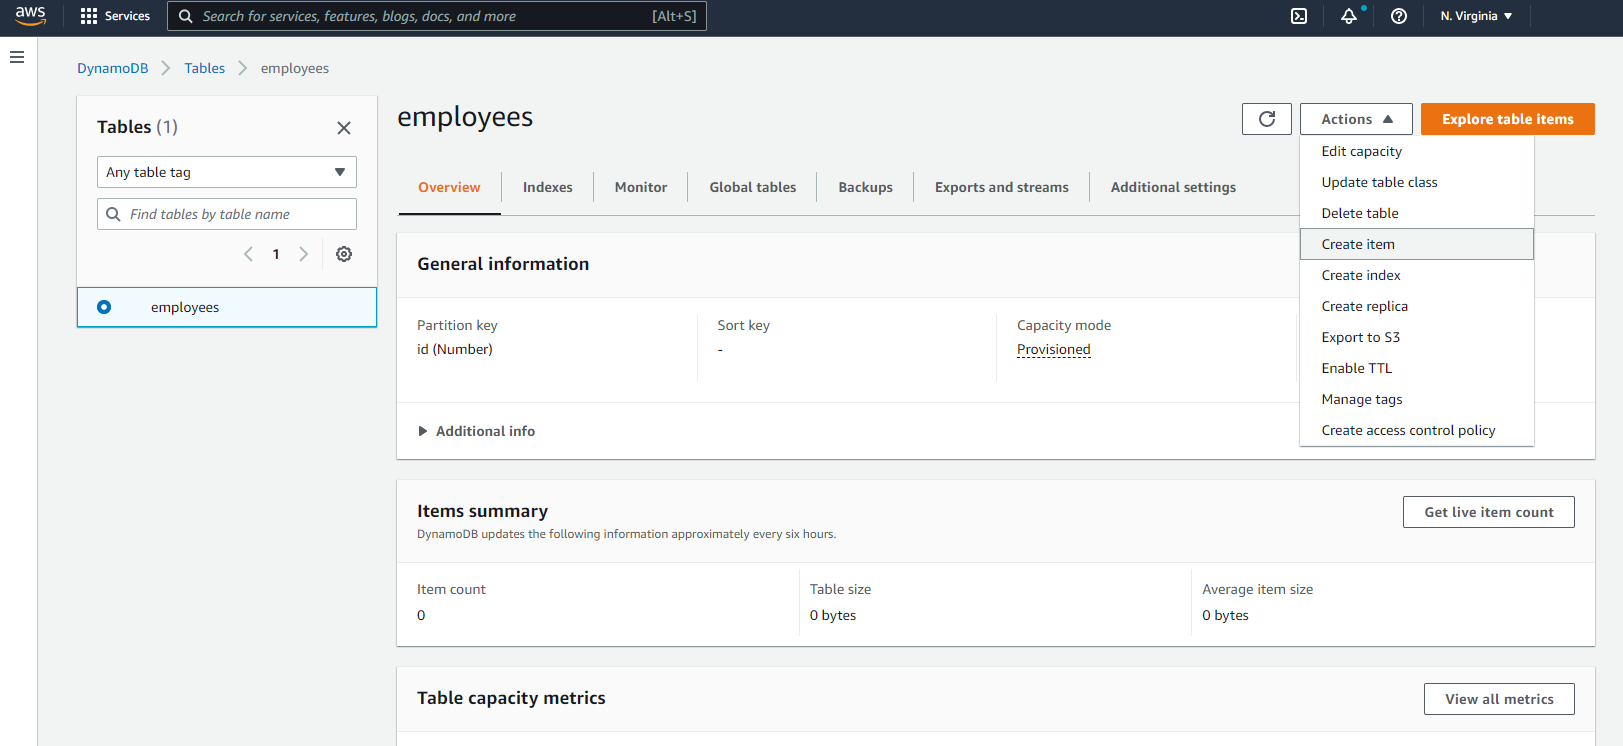
Task: Choose Manage tags menu item
Action: 1417,399
